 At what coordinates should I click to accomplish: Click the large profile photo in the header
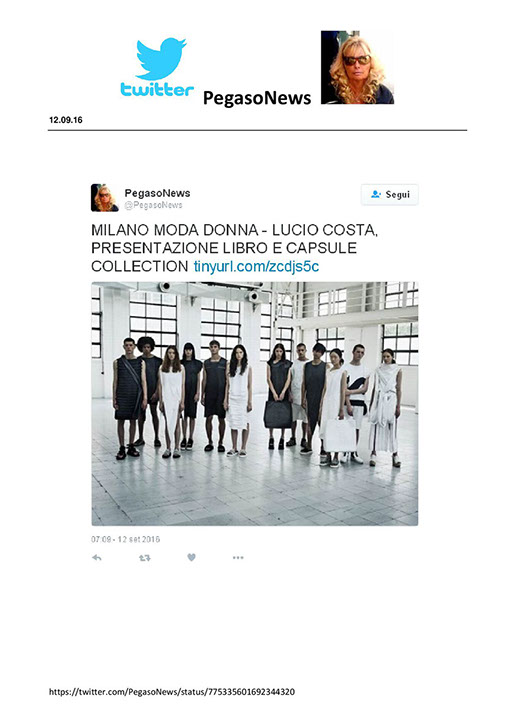click(357, 67)
